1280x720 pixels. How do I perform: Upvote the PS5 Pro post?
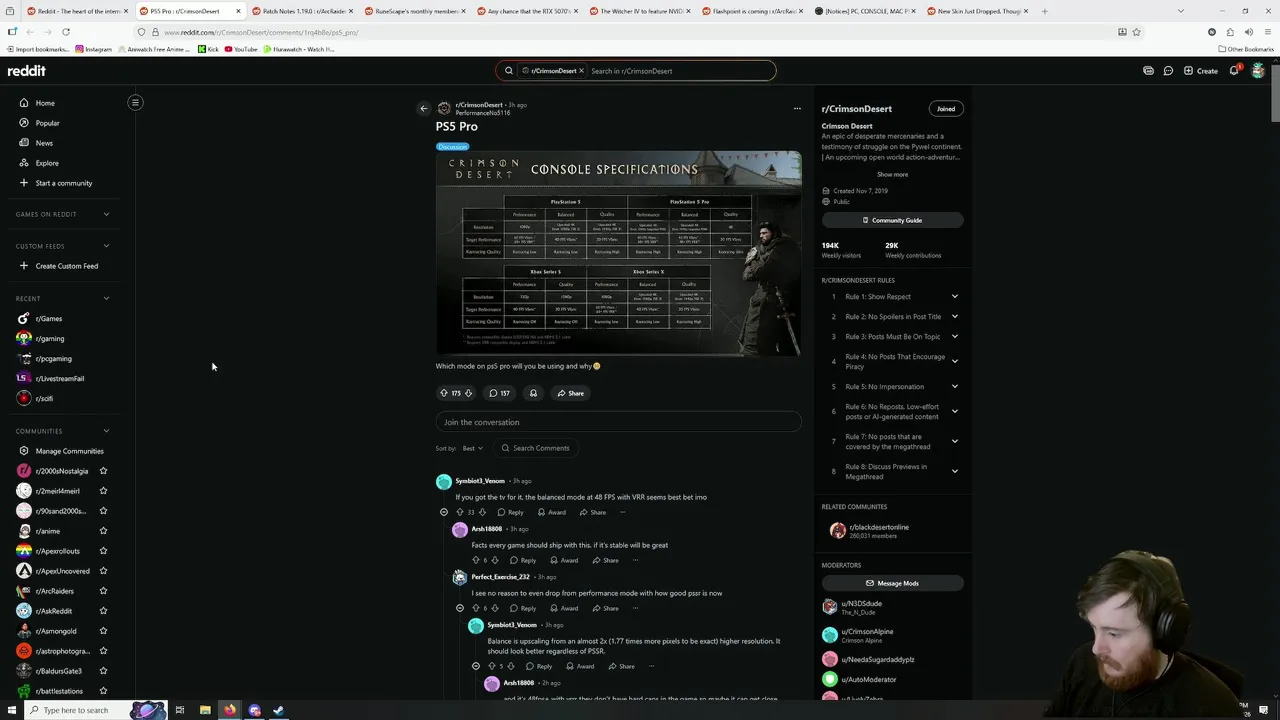(444, 393)
